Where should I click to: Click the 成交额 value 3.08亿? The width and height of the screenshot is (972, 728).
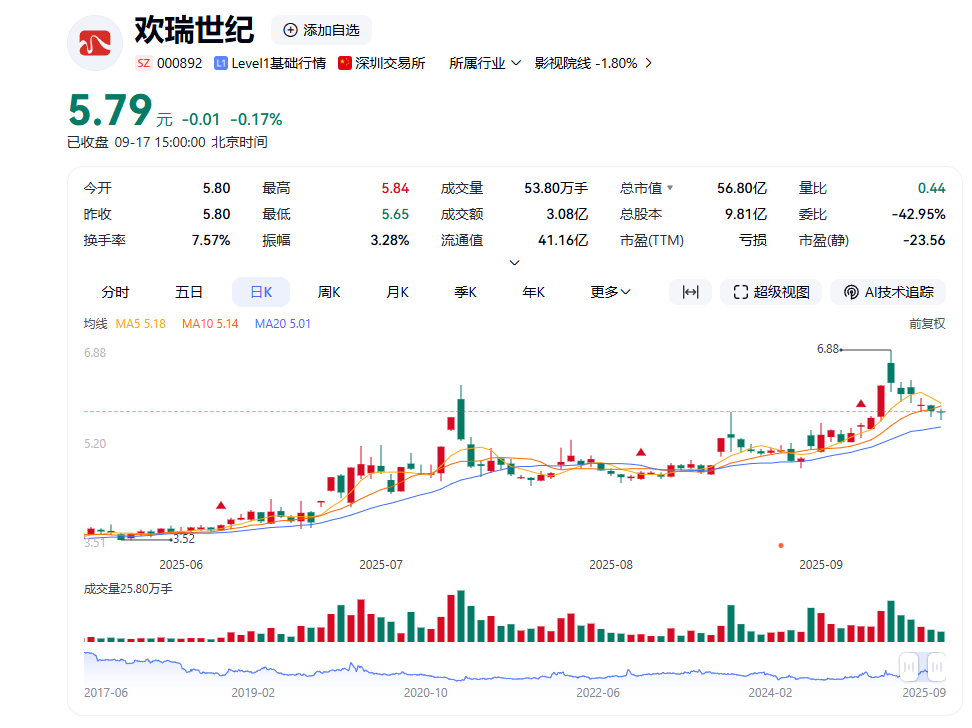(x=567, y=214)
